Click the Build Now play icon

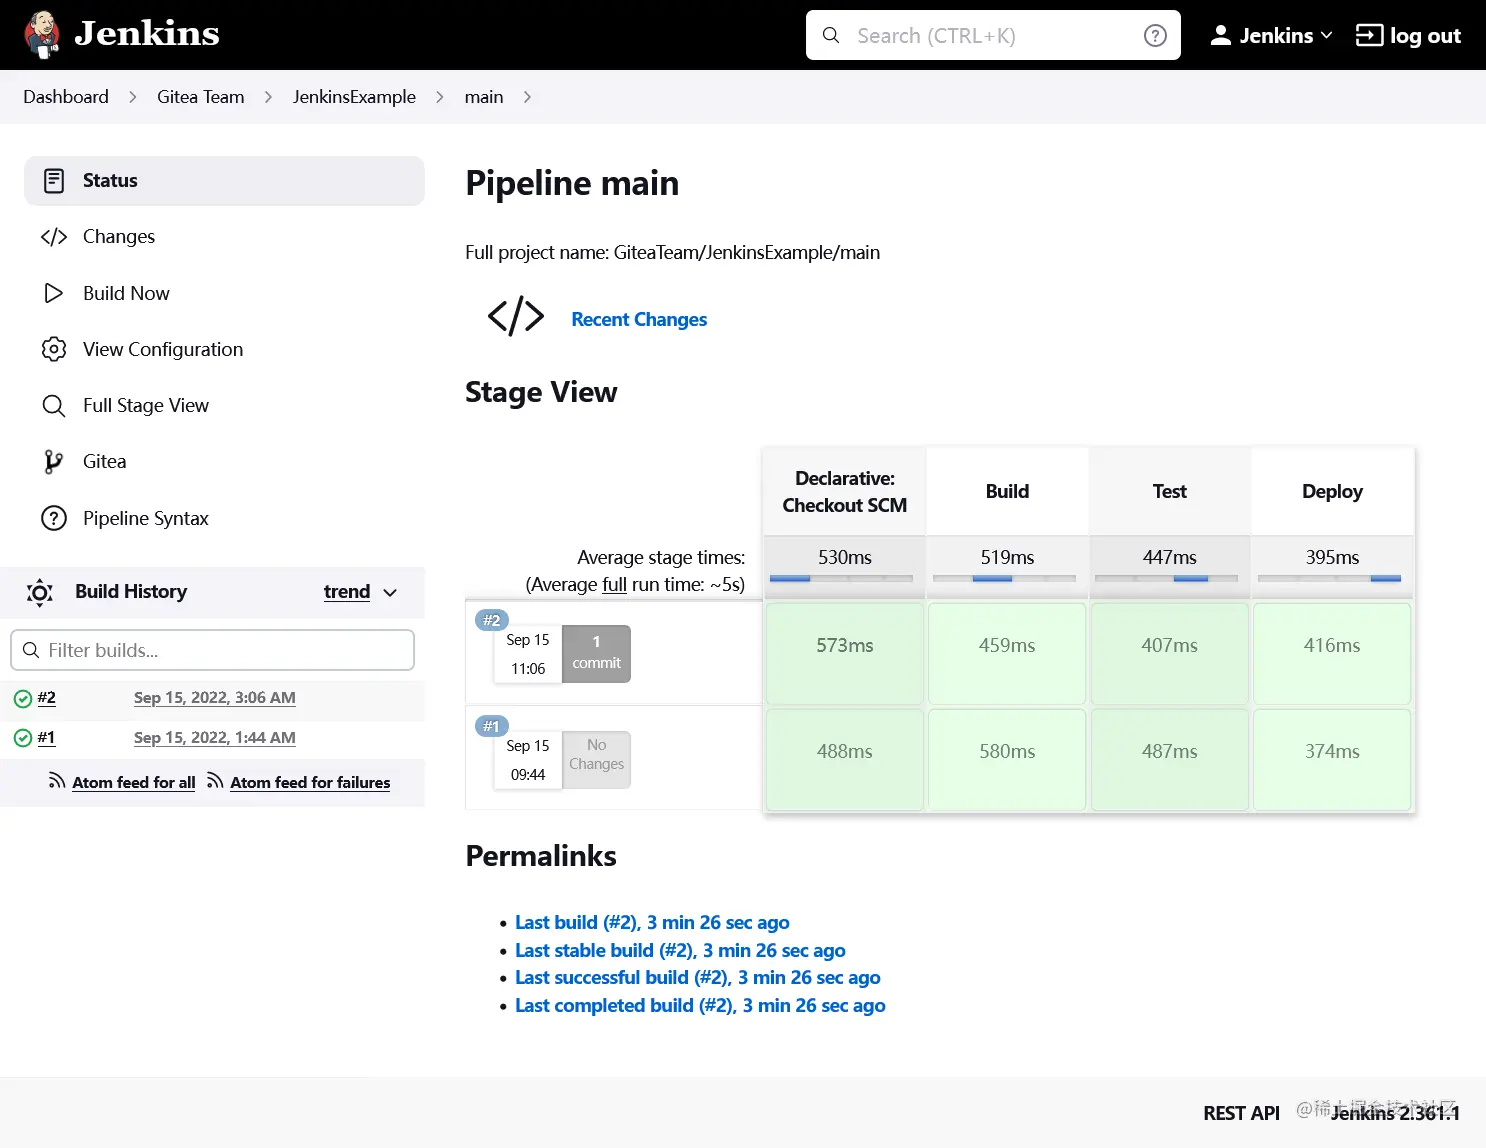point(54,293)
